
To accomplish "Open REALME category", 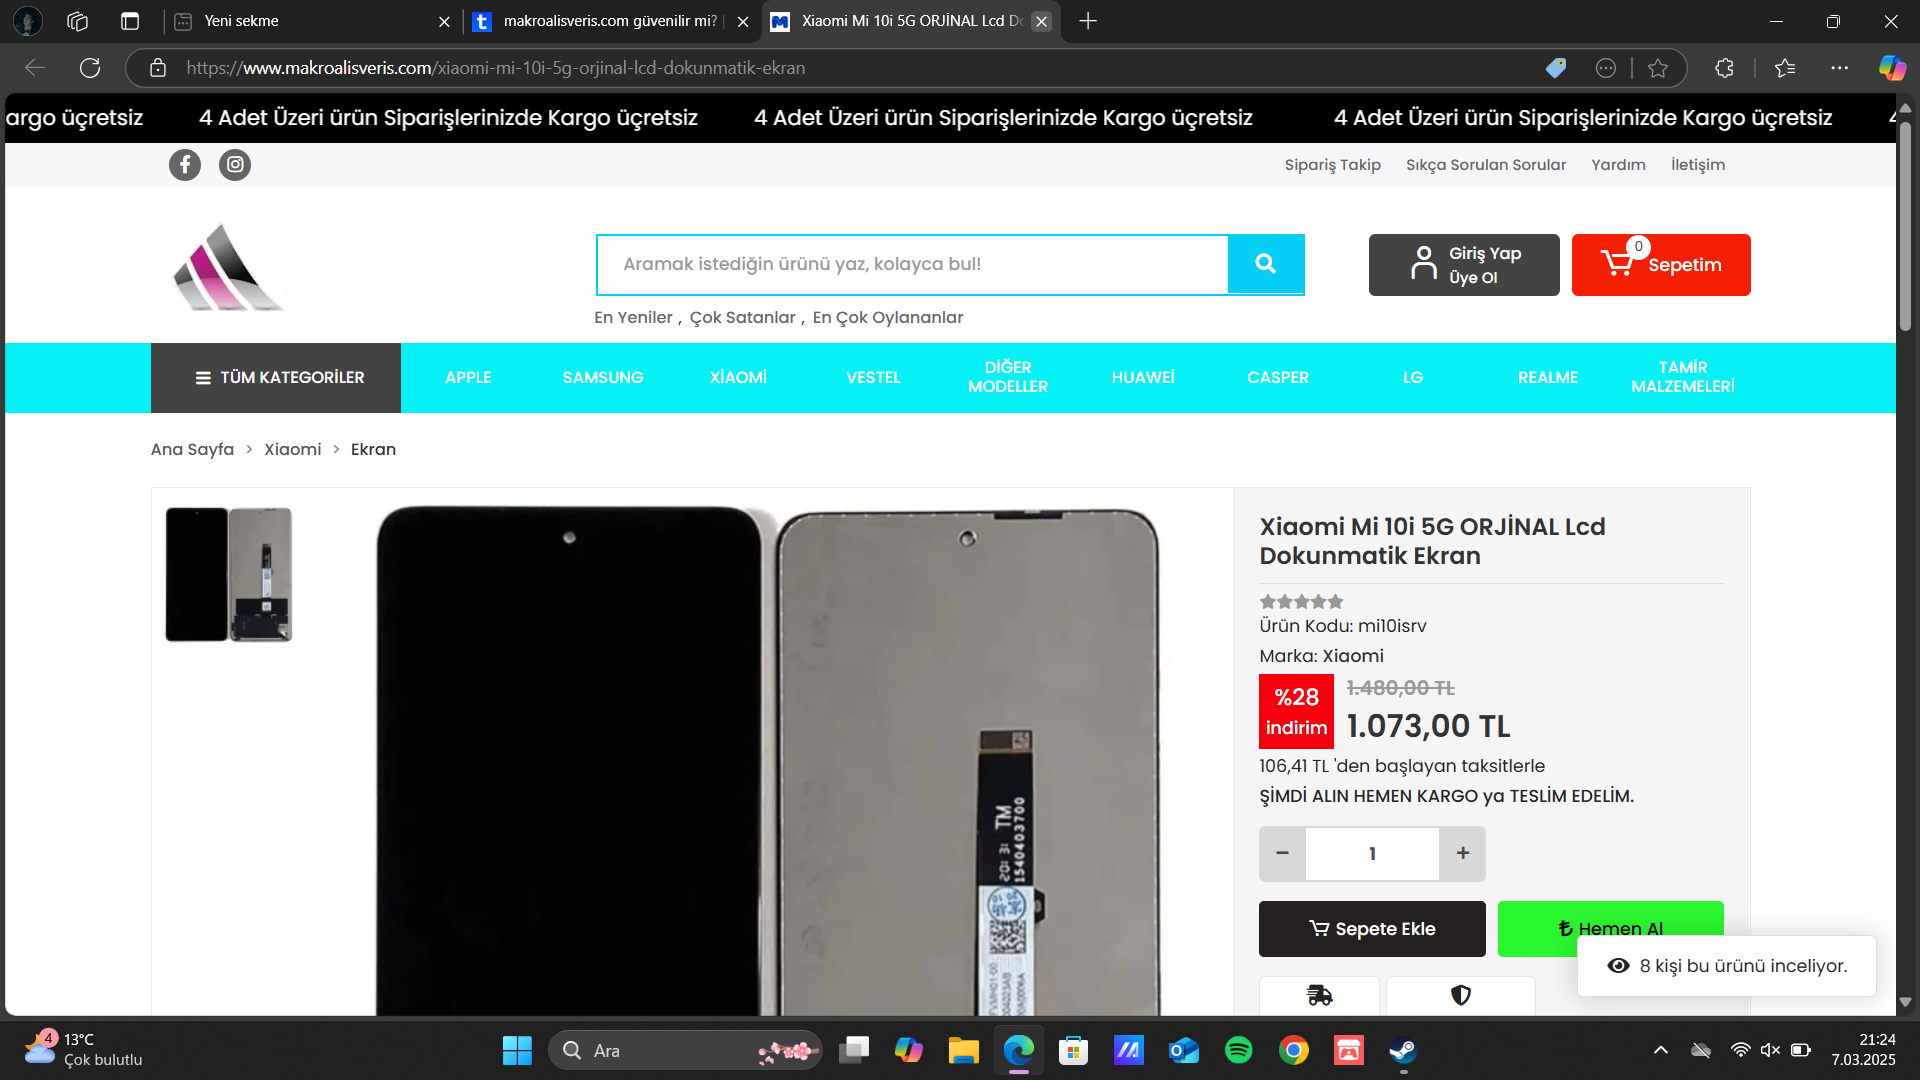I will (x=1548, y=378).
